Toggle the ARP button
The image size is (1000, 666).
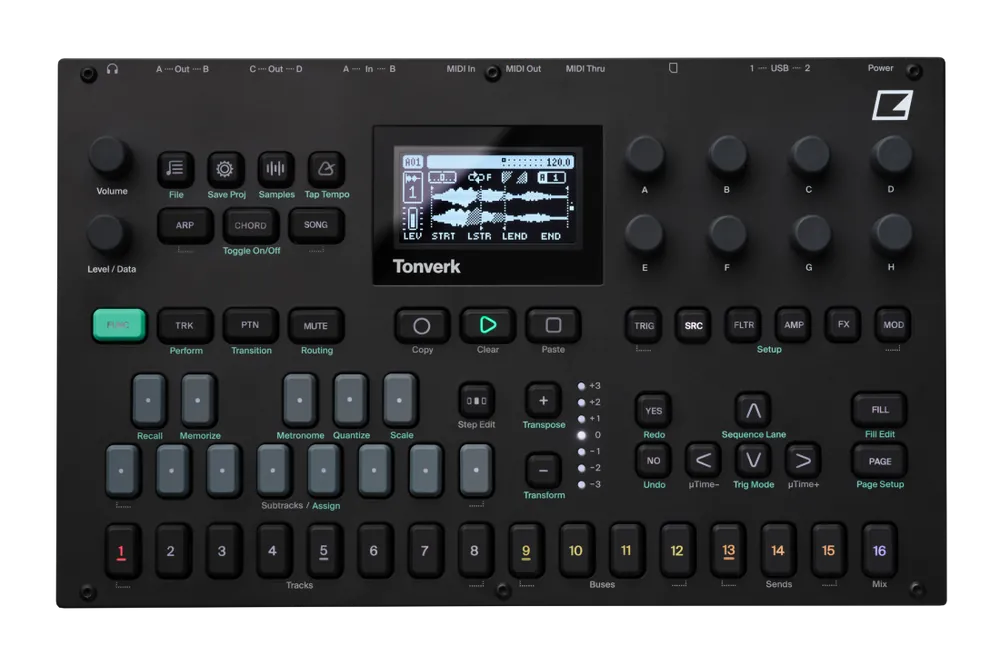click(x=185, y=226)
